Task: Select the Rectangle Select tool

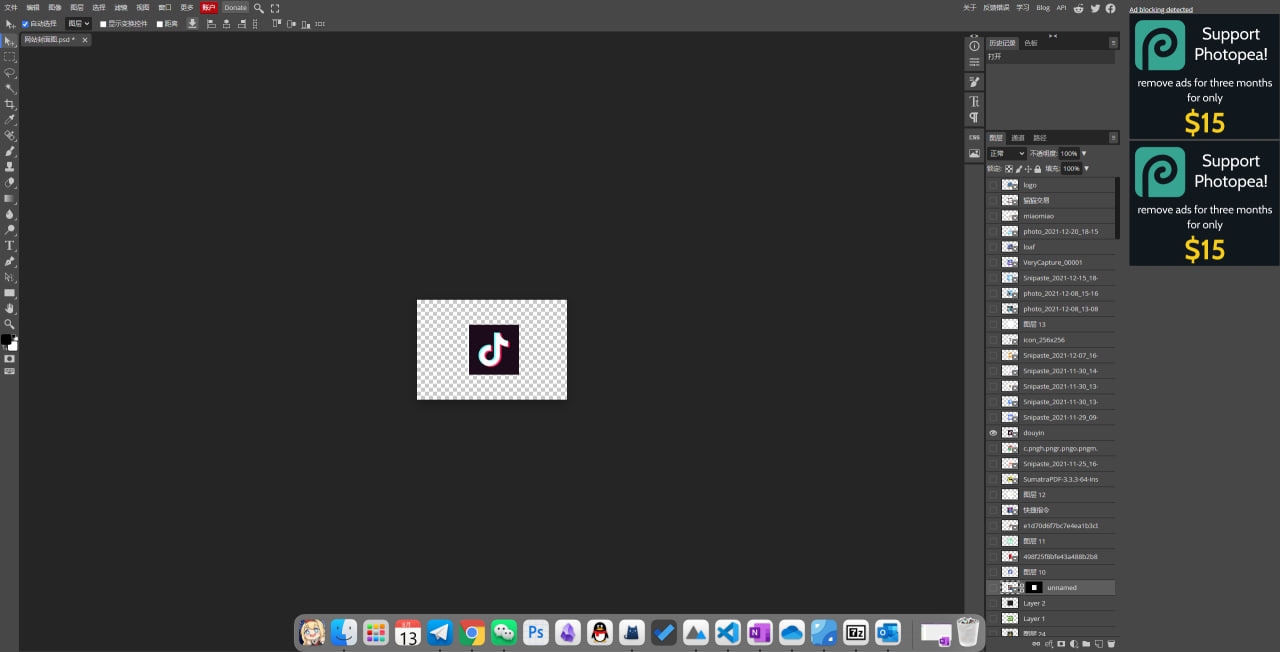Action: coord(10,57)
